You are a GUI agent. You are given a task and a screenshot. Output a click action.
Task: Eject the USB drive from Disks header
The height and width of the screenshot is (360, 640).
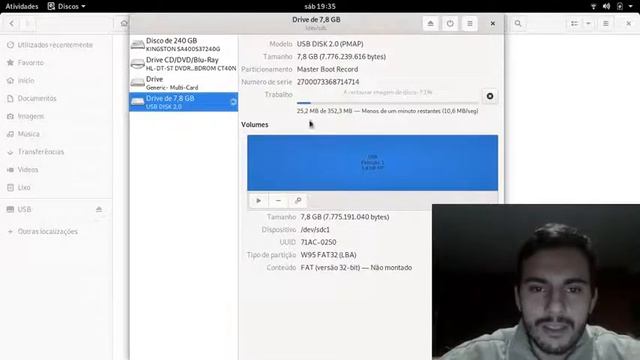pos(431,24)
